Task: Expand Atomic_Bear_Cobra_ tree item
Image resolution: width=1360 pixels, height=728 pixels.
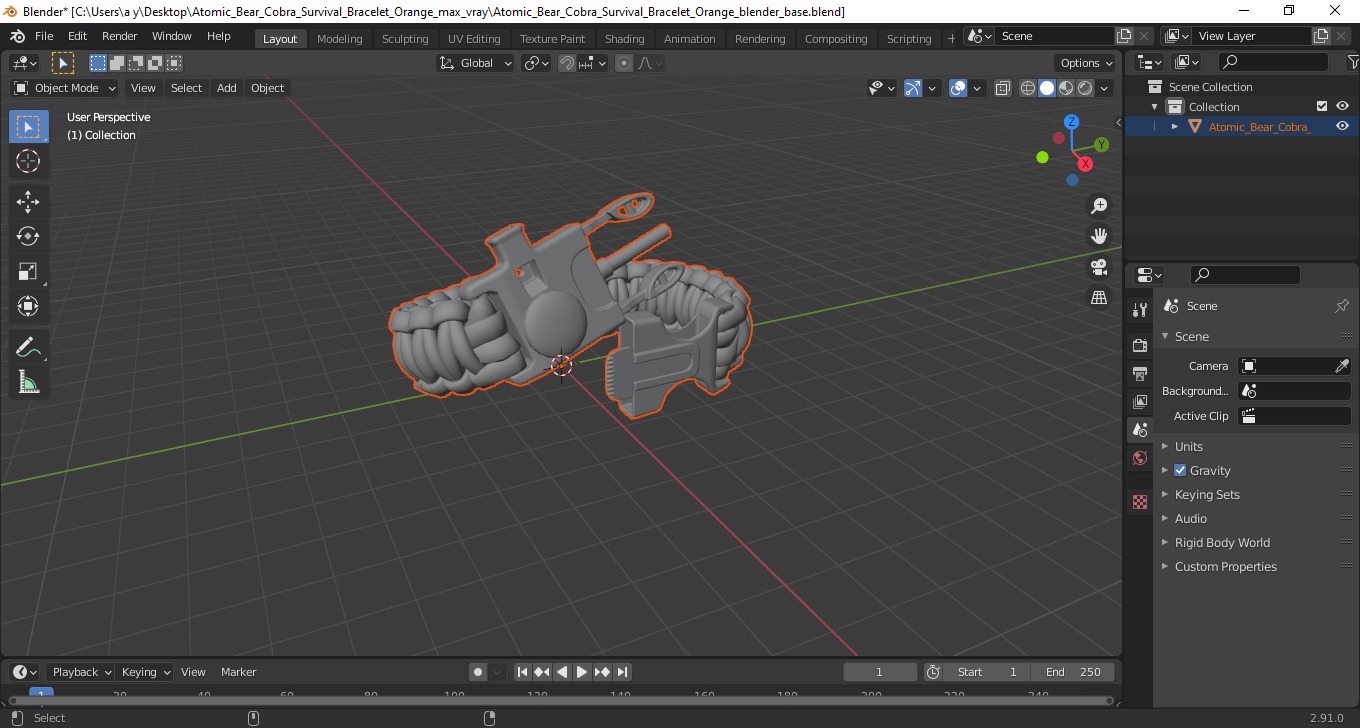Action: 1175,126
